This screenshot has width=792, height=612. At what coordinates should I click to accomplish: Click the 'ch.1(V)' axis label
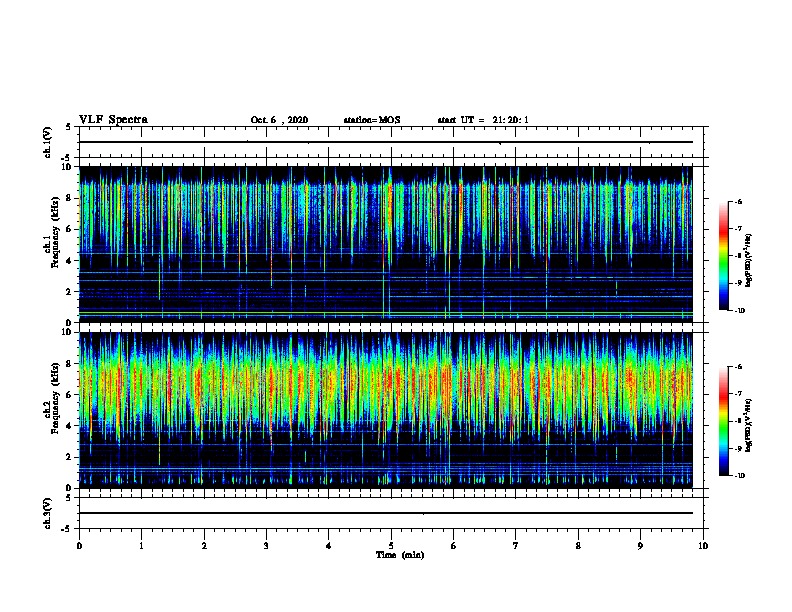[48, 142]
